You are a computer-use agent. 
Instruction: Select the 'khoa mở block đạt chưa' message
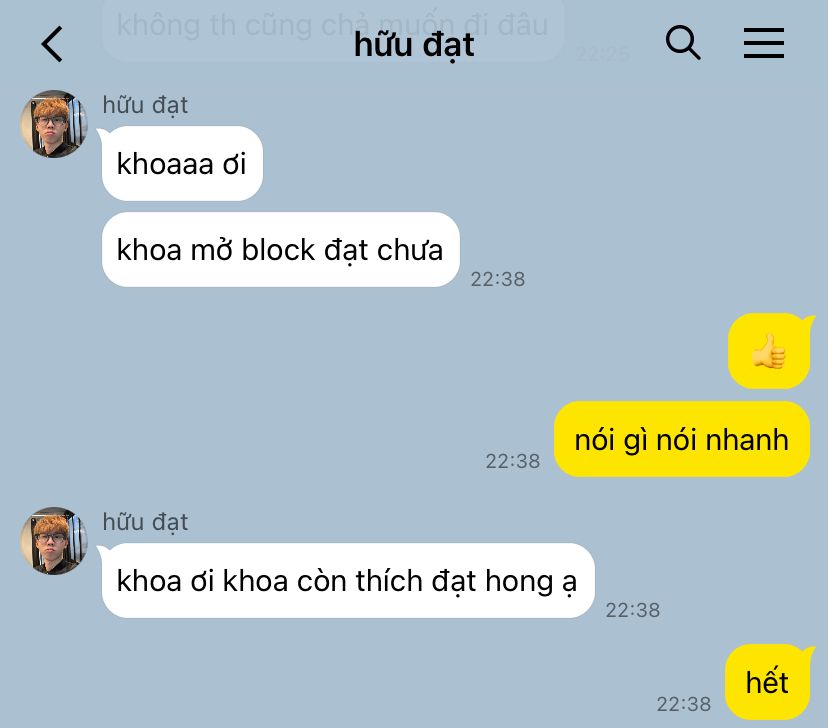coord(280,250)
